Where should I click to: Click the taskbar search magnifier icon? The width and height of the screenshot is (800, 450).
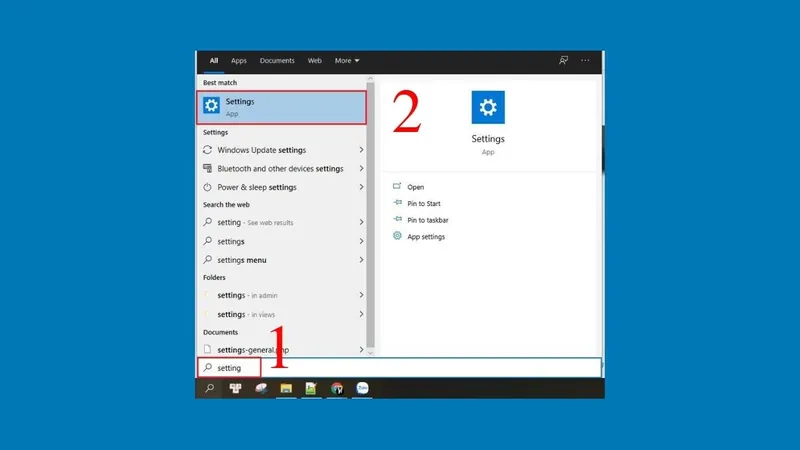coord(210,388)
